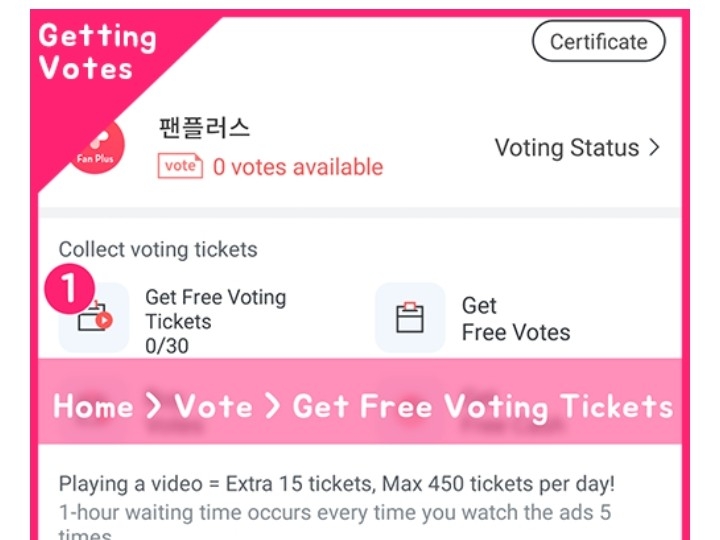
Task: Click the 팬플러스 username
Action: click(x=205, y=128)
